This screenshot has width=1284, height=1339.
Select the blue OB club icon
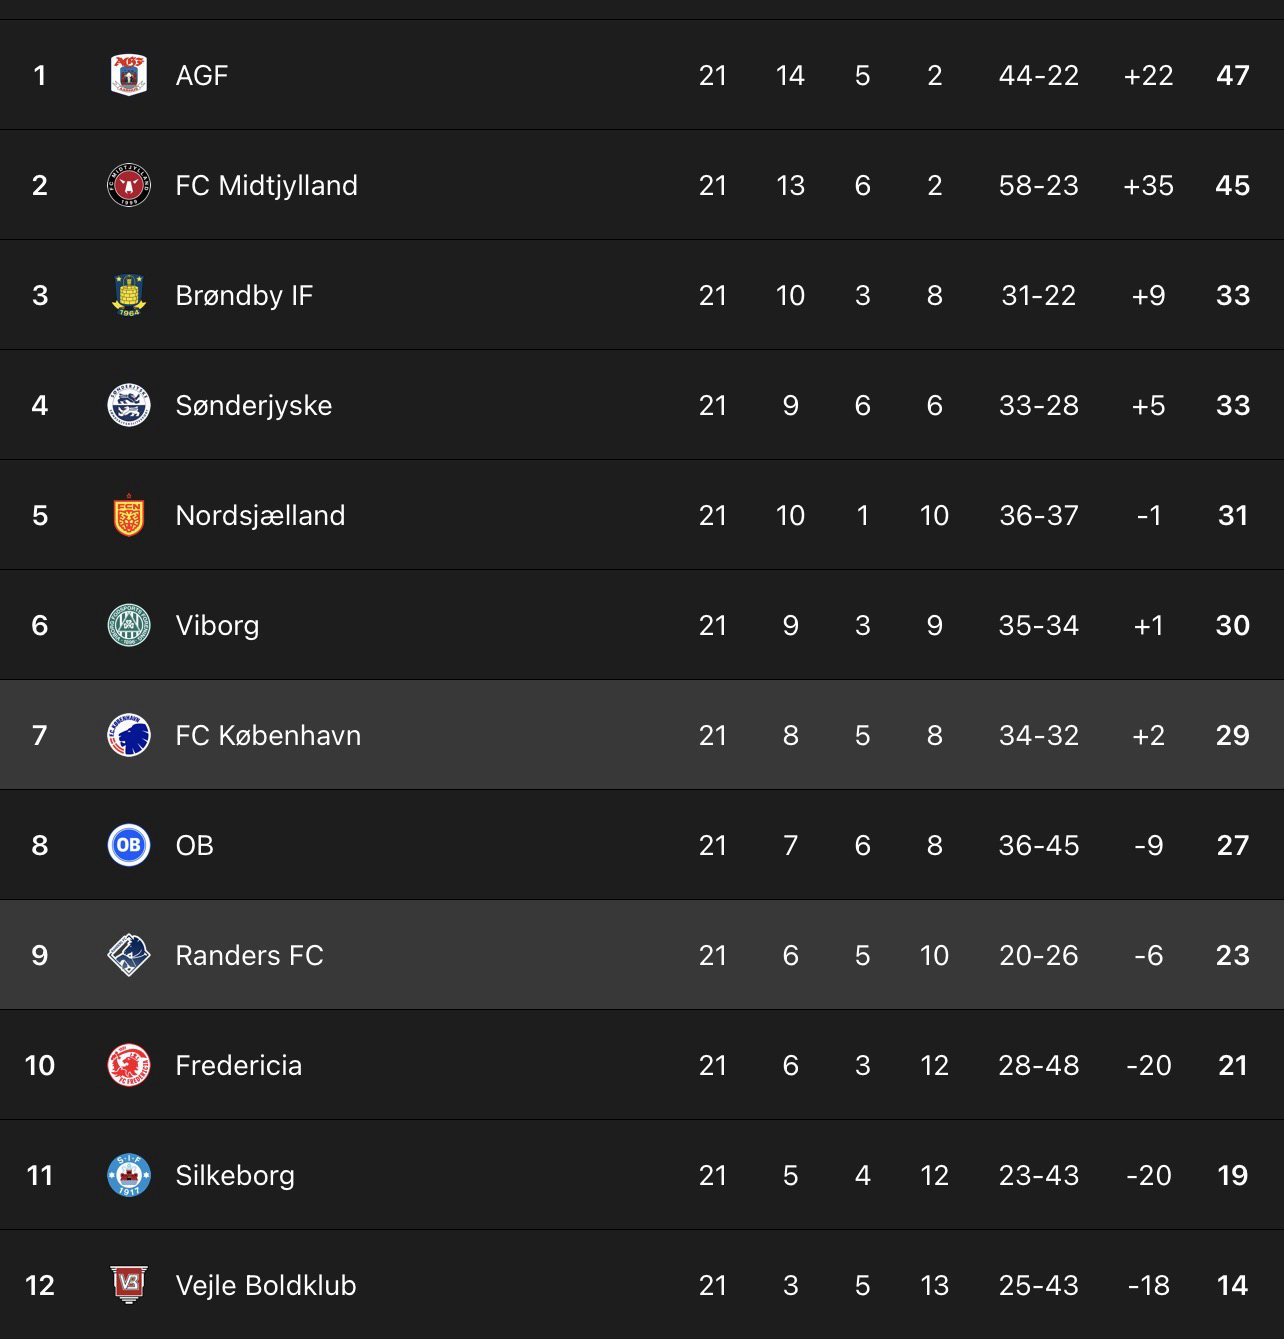pyautogui.click(x=129, y=845)
